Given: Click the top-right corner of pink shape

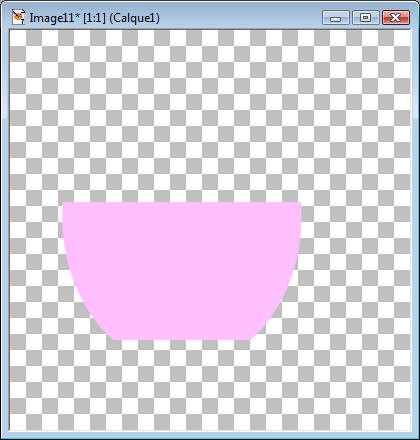Looking at the screenshot, I should pos(301,203).
